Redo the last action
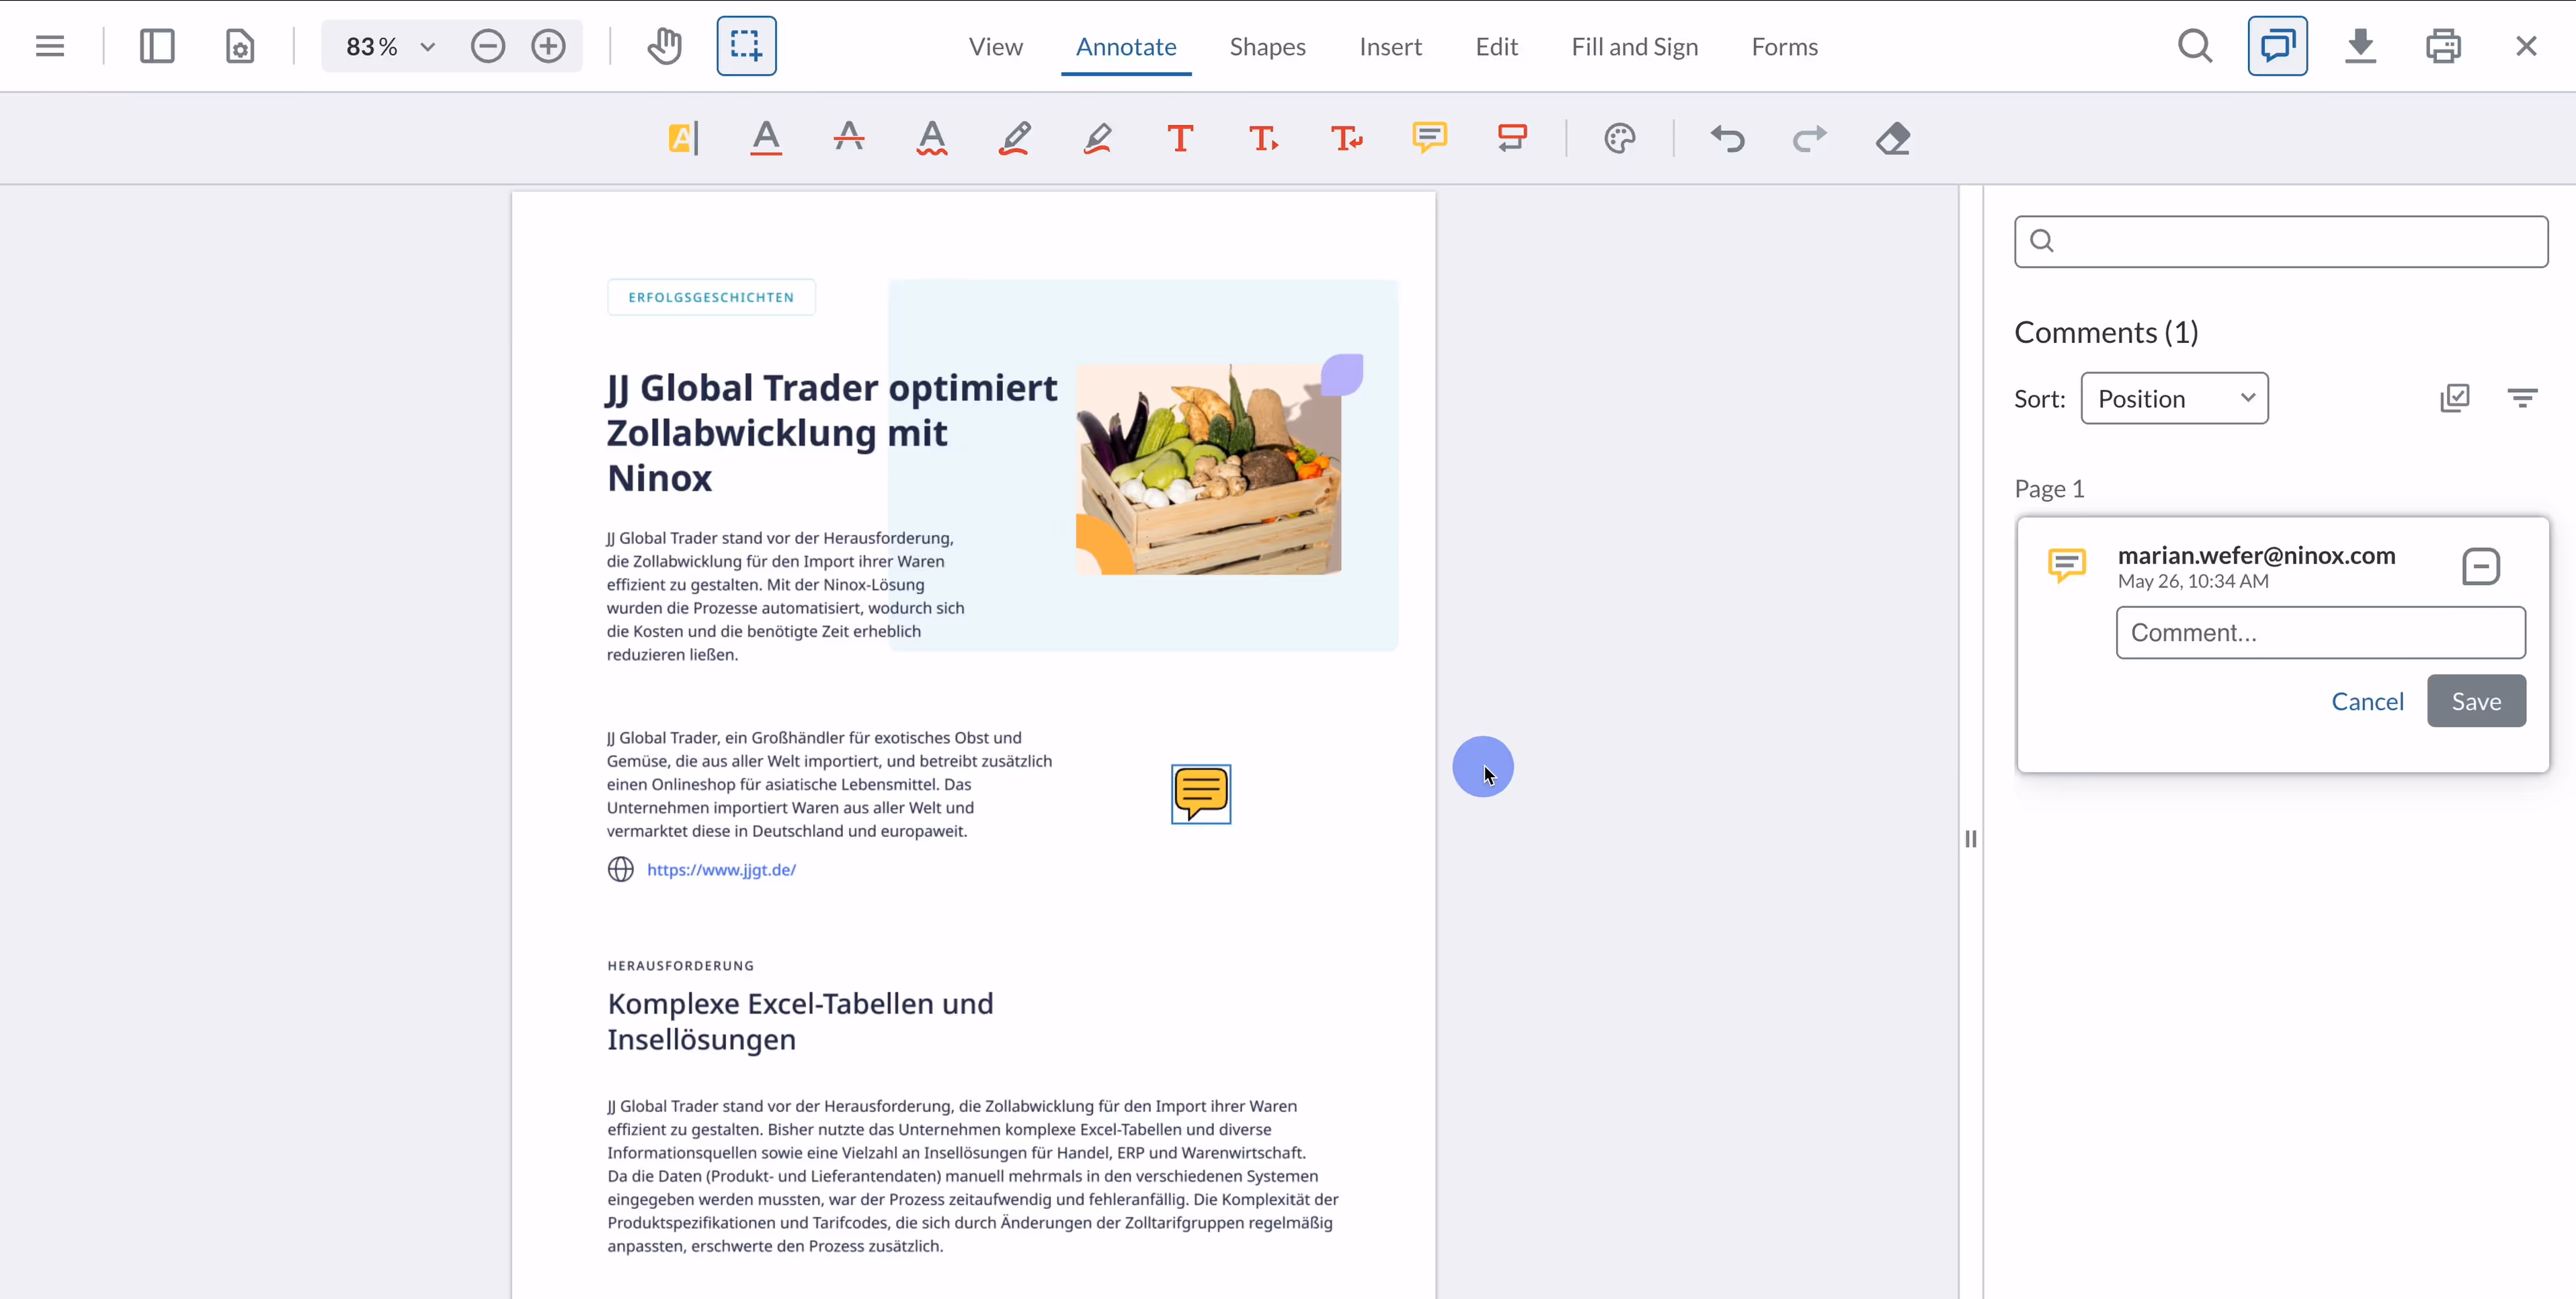Image resolution: width=2576 pixels, height=1299 pixels. tap(1809, 138)
